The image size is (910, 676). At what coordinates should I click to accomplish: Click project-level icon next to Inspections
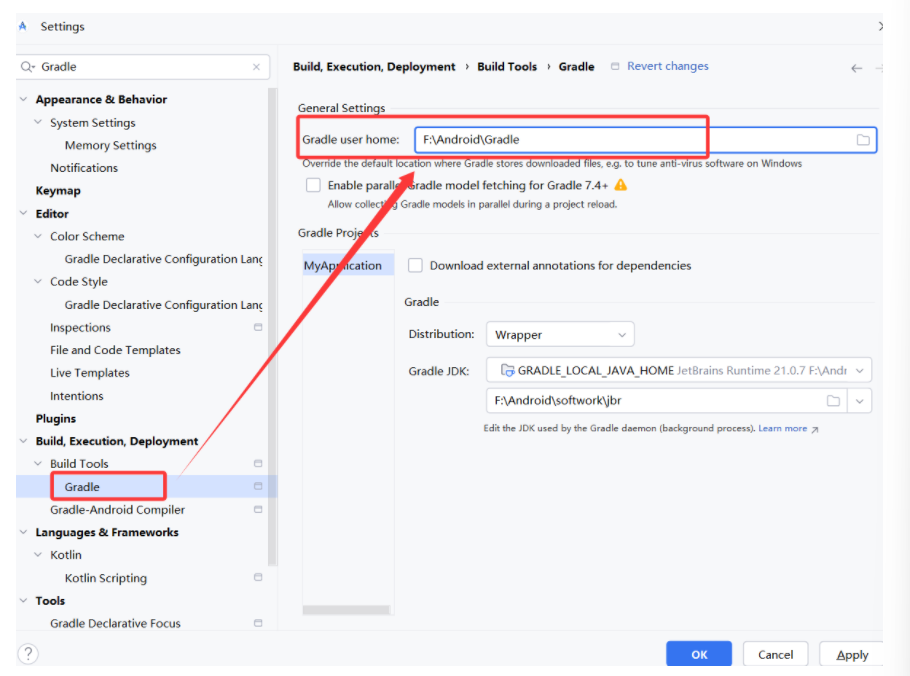258,327
